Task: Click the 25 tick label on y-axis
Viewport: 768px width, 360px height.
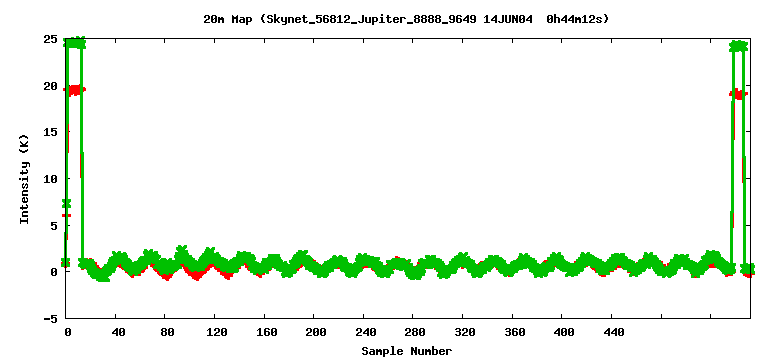Action: pyautogui.click(x=50, y=39)
